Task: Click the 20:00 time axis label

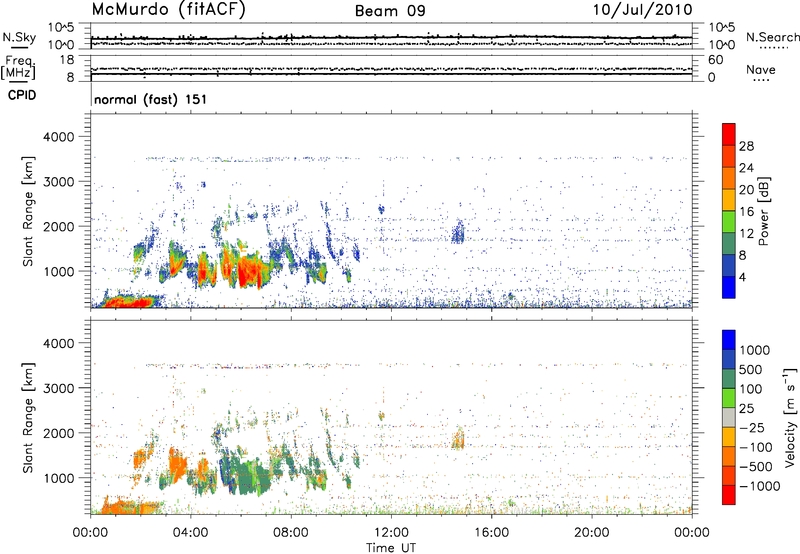Action: pyautogui.click(x=591, y=533)
